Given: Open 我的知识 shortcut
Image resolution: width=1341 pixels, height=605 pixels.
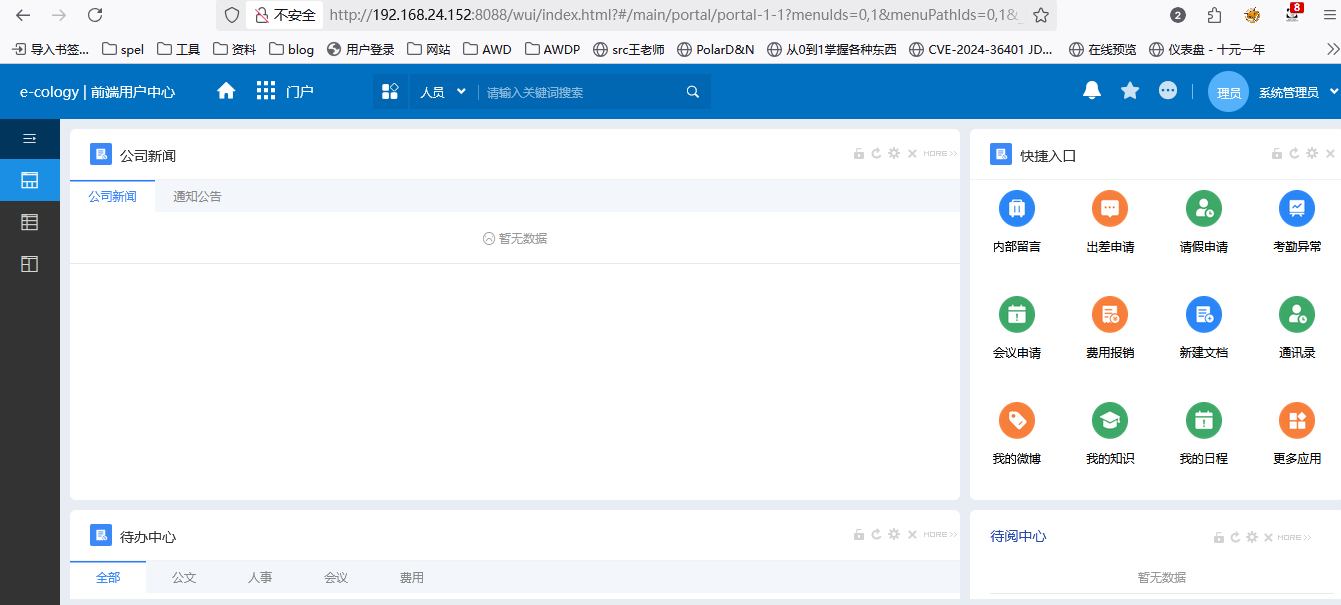Looking at the screenshot, I should [1110, 434].
